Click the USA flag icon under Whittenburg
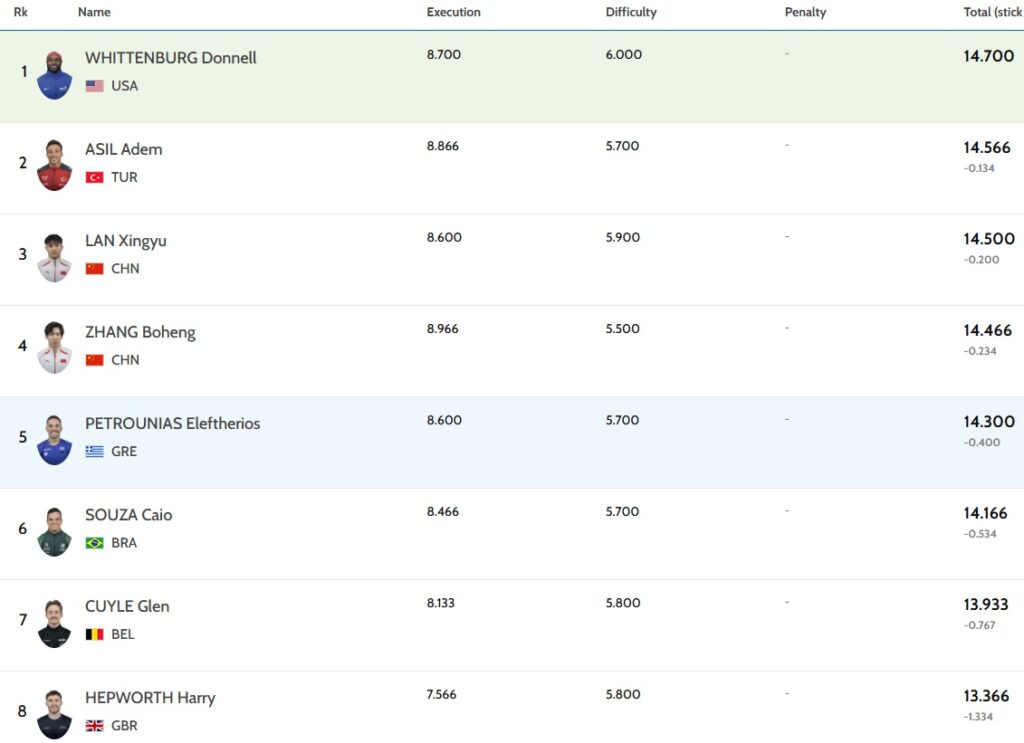 [x=95, y=86]
